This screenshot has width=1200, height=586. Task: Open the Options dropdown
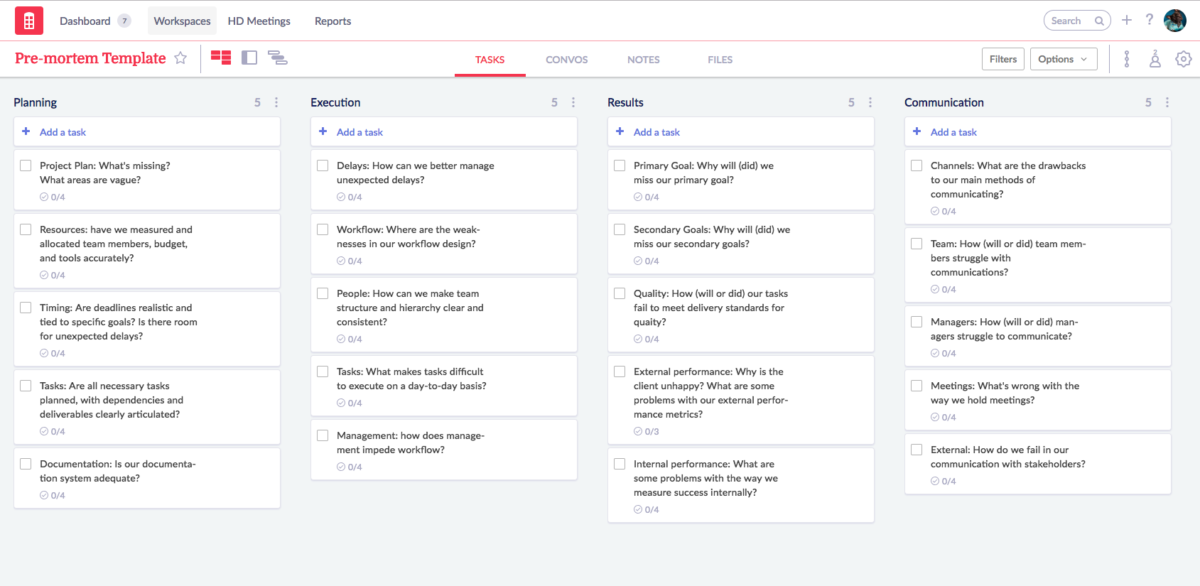point(1063,59)
